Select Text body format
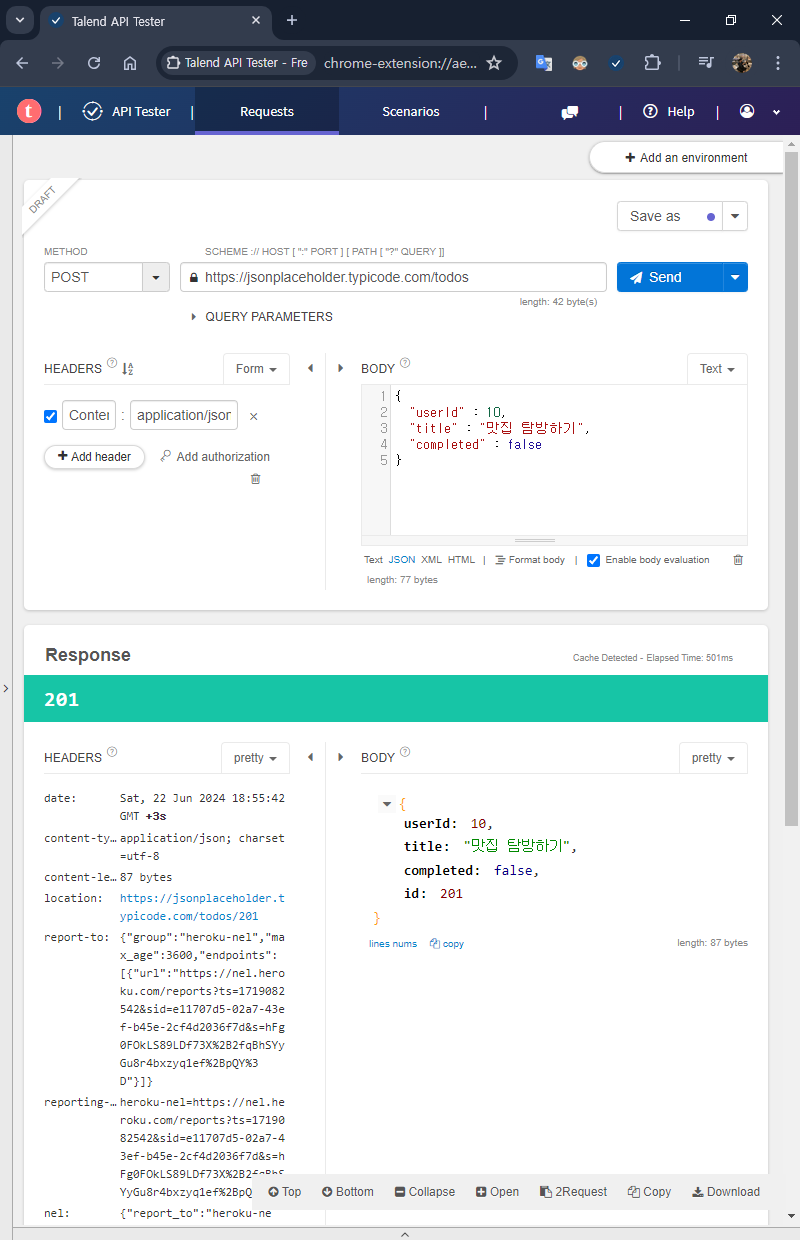The height and width of the screenshot is (1240, 800). point(373,560)
